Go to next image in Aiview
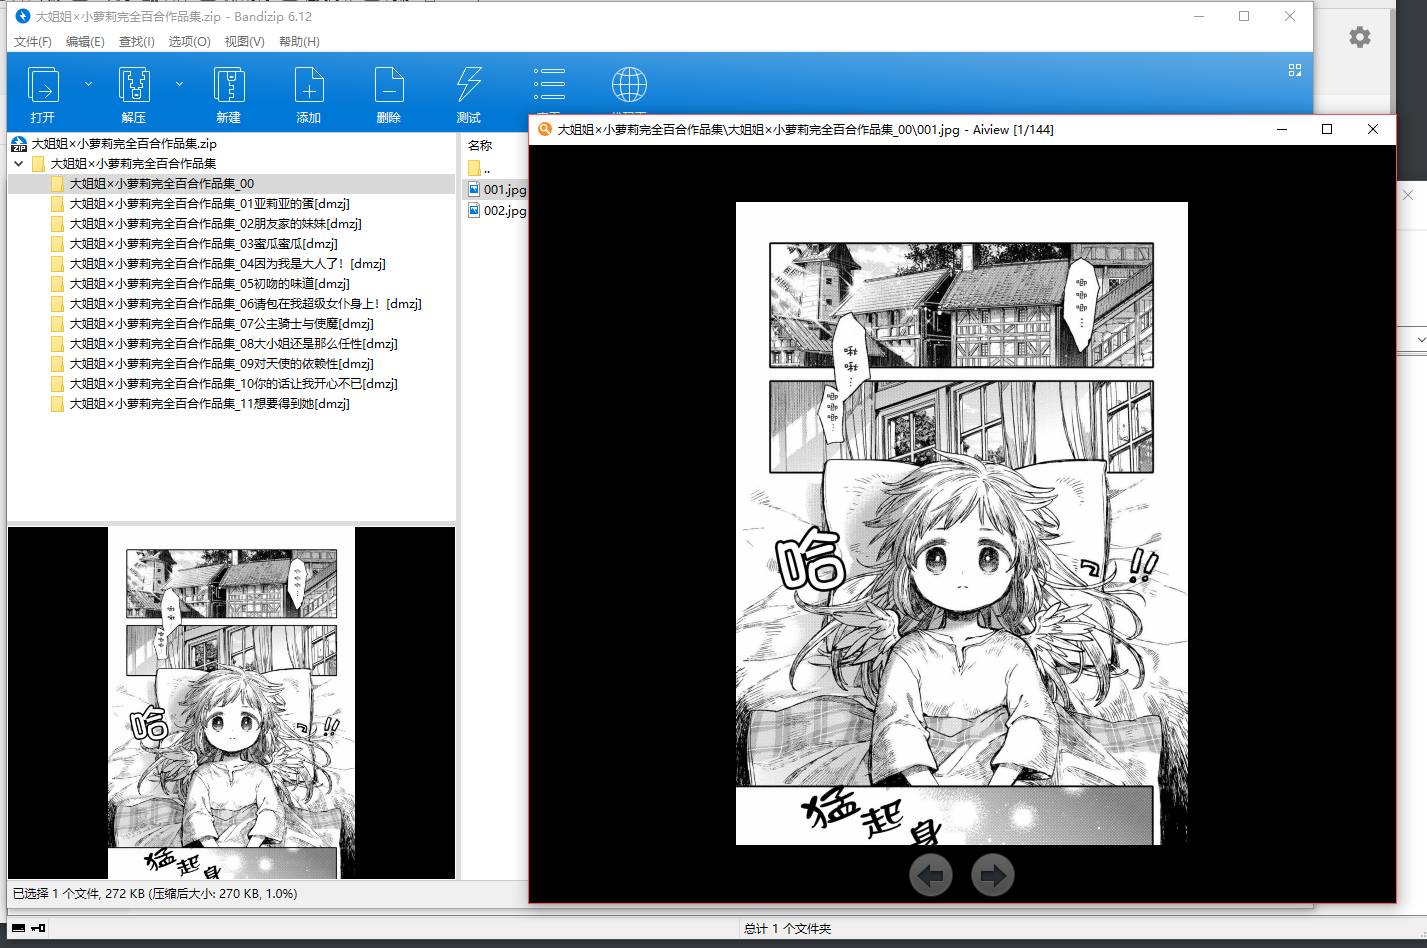 pyautogui.click(x=992, y=876)
